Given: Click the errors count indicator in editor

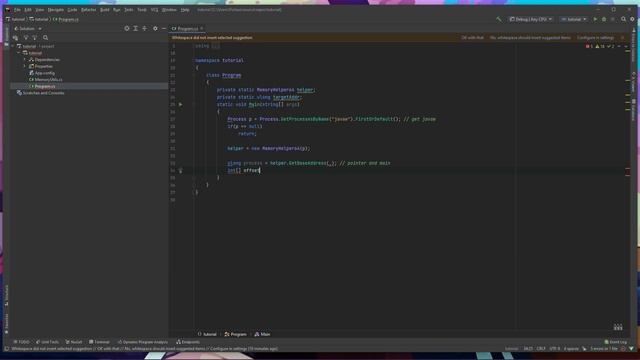Looking at the screenshot, I should point(589,47).
